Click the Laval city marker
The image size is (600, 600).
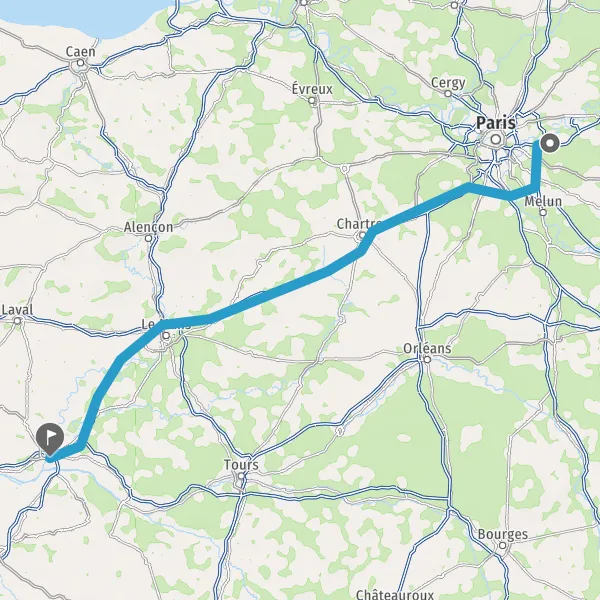tap(18, 321)
